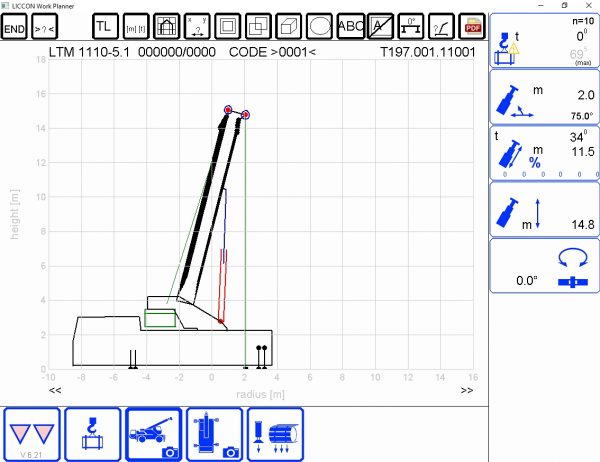600x462 pixels.
Task: Click the left red boom head pulley marker
Action: tap(228, 110)
